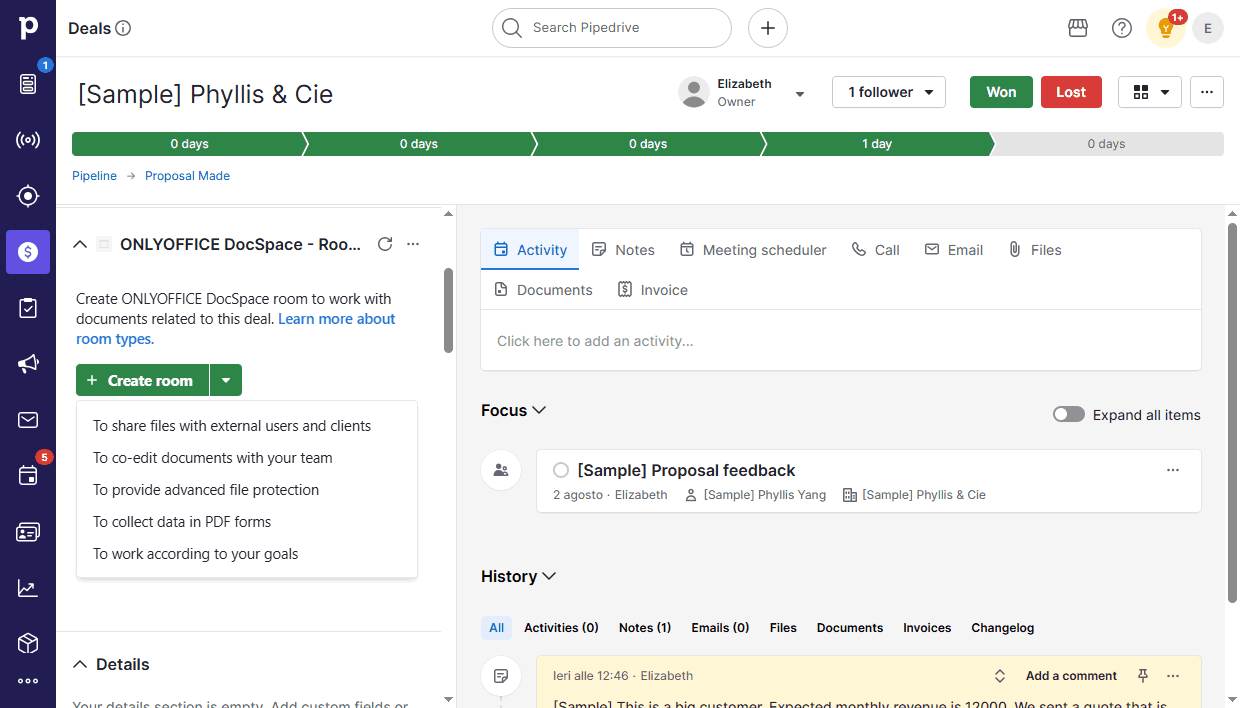Click the 1 day pipeline stage segment
This screenshot has height=708, width=1240.
(x=877, y=144)
